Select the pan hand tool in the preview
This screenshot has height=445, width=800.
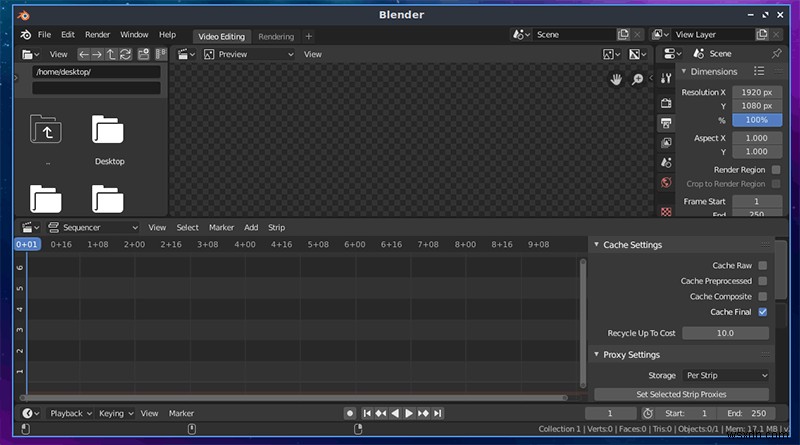click(x=617, y=79)
